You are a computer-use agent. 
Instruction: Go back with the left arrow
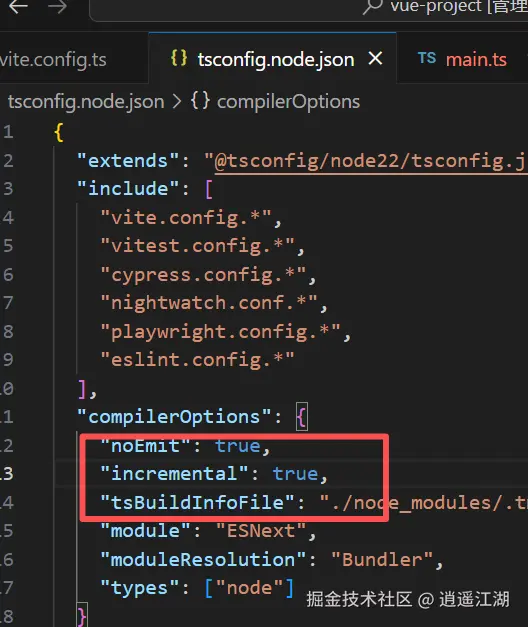point(18,6)
